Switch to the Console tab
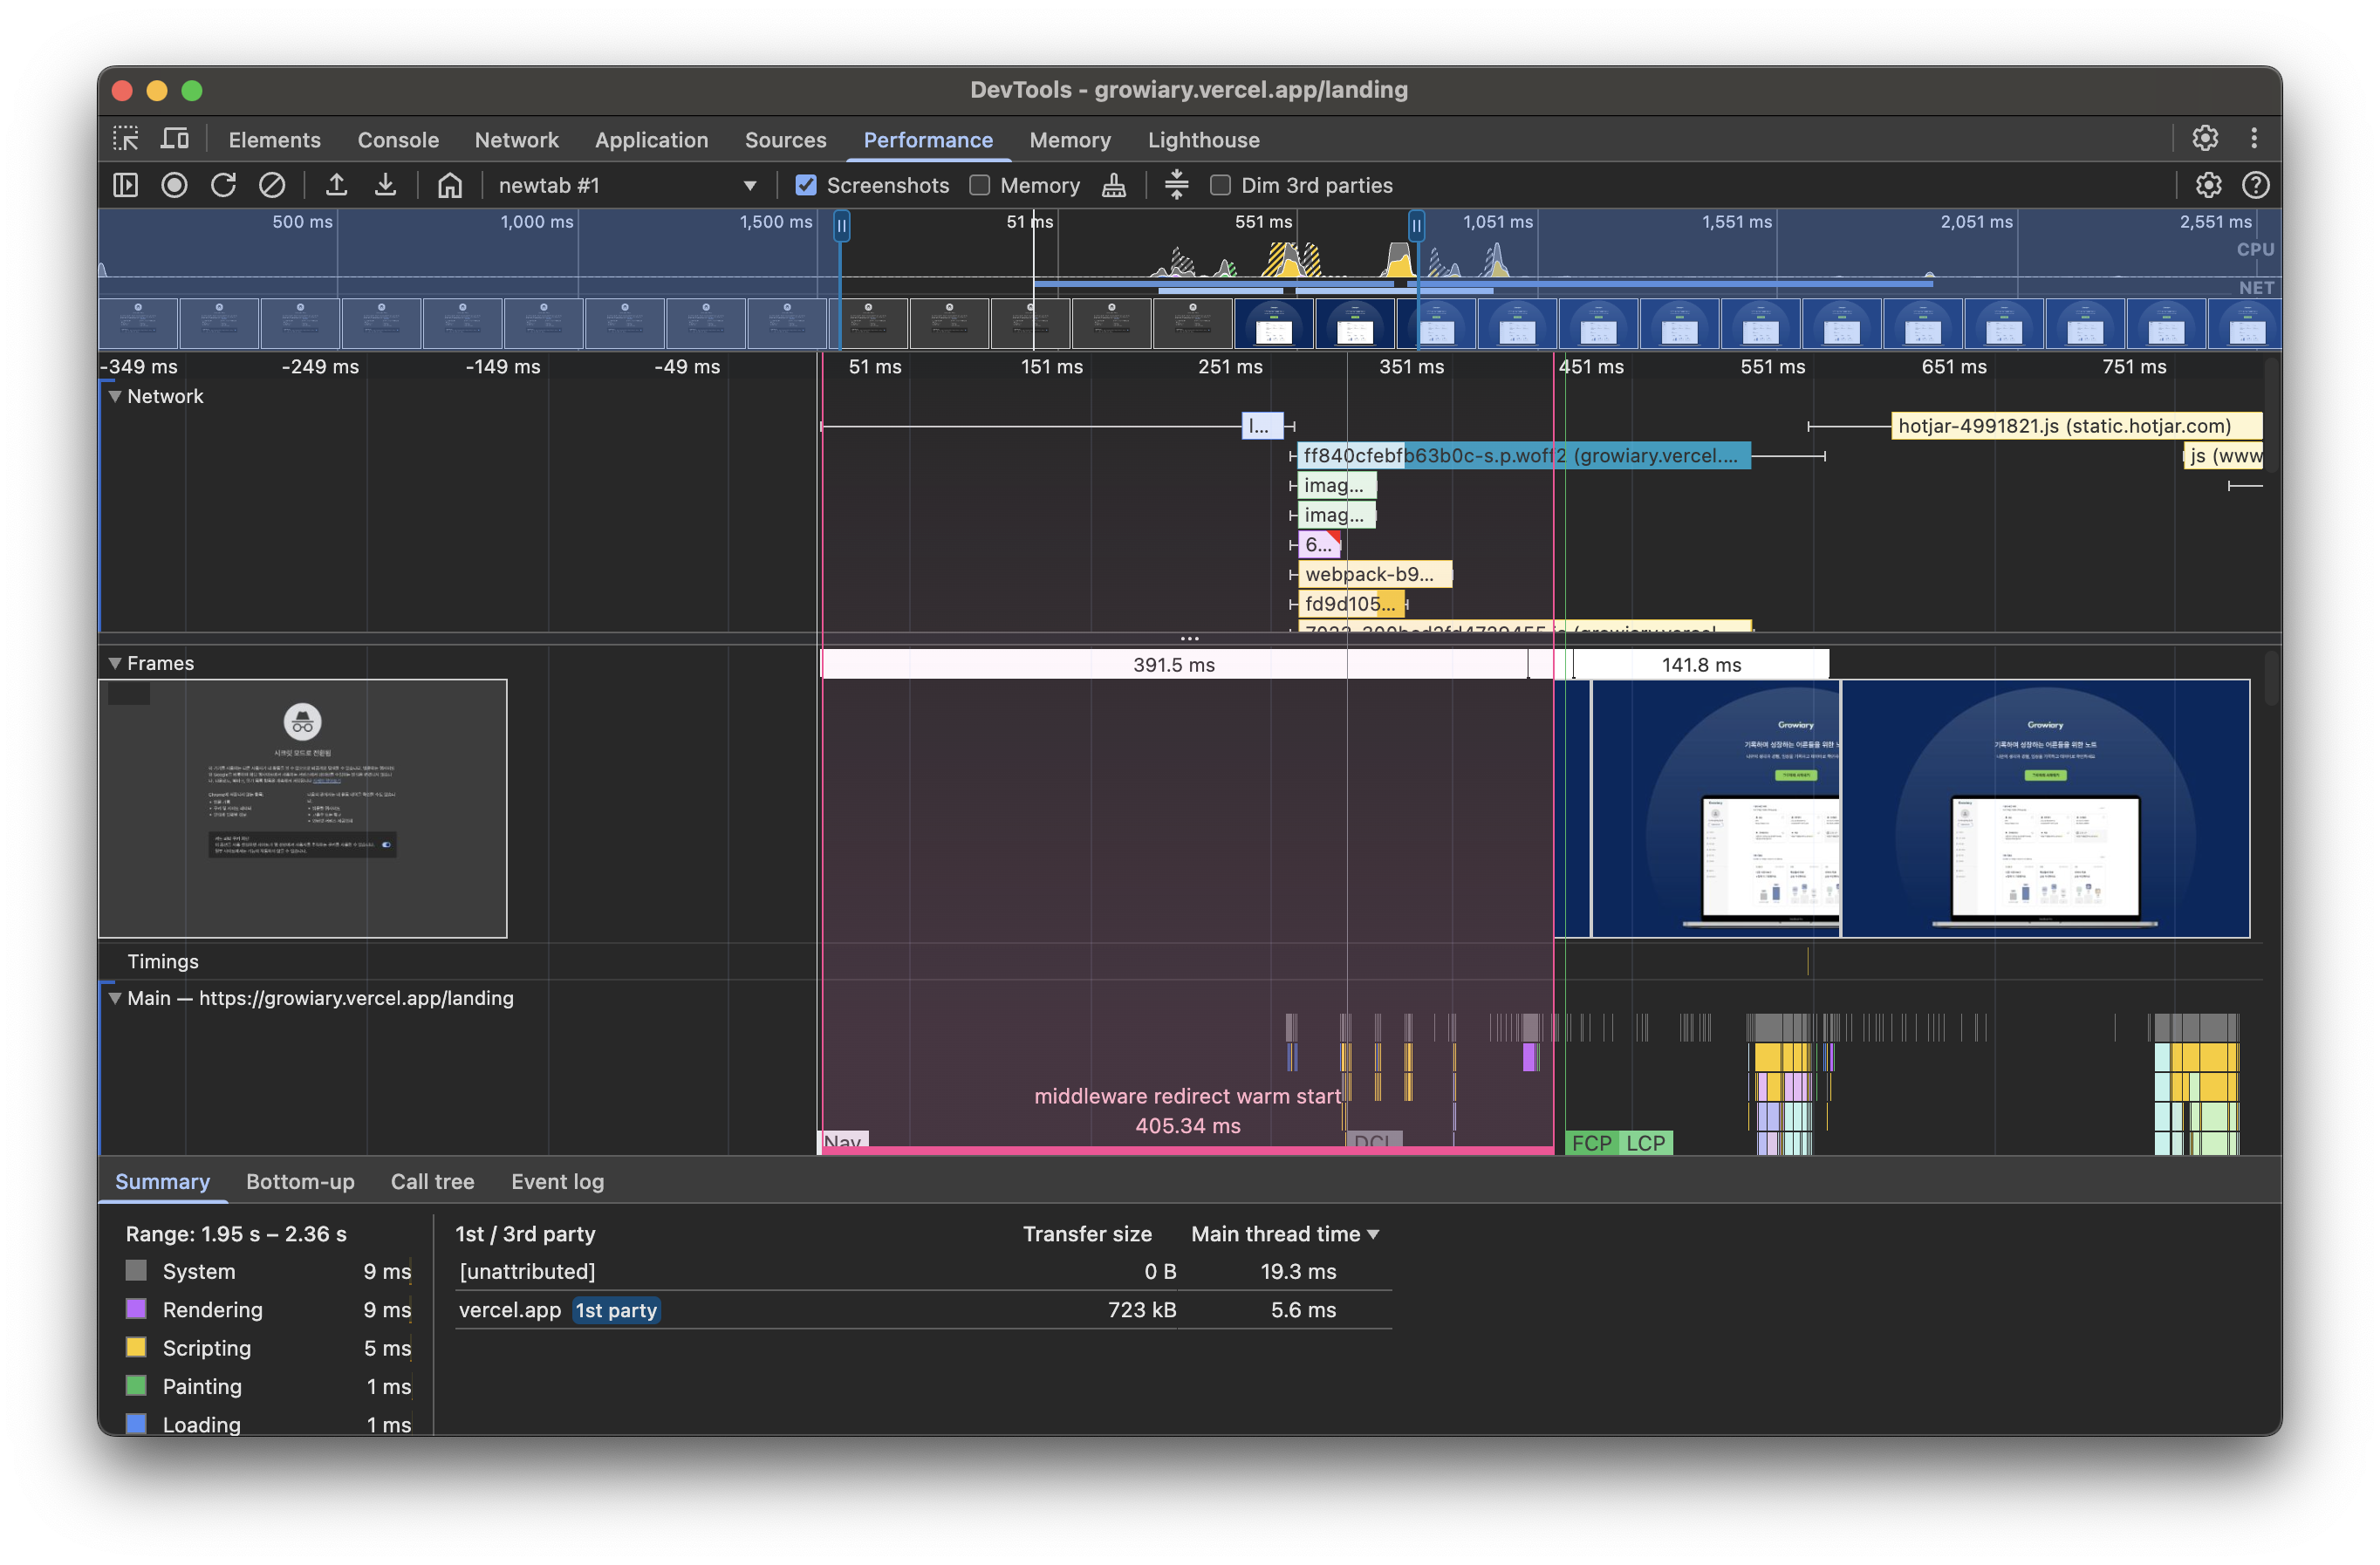 [398, 140]
